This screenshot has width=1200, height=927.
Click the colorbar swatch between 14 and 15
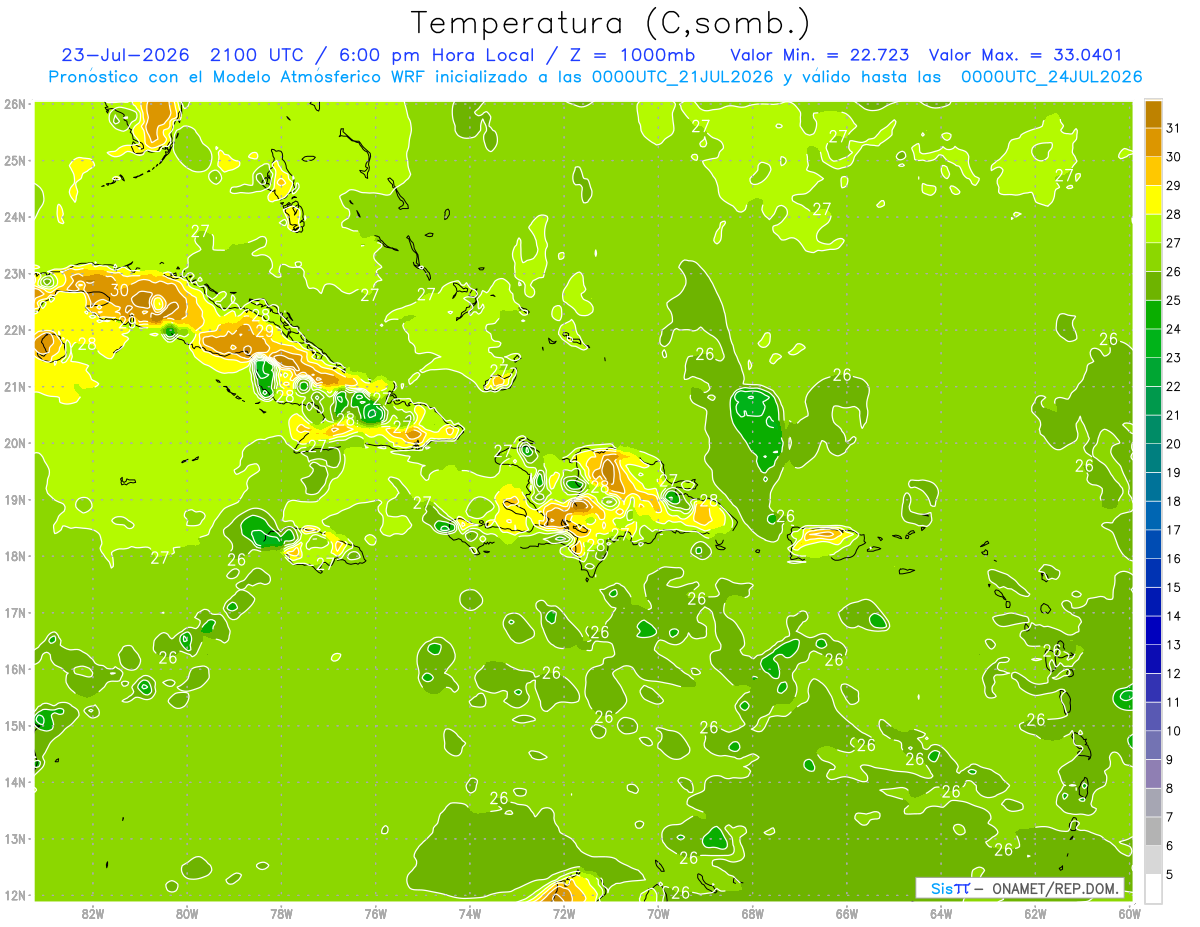(1153, 602)
